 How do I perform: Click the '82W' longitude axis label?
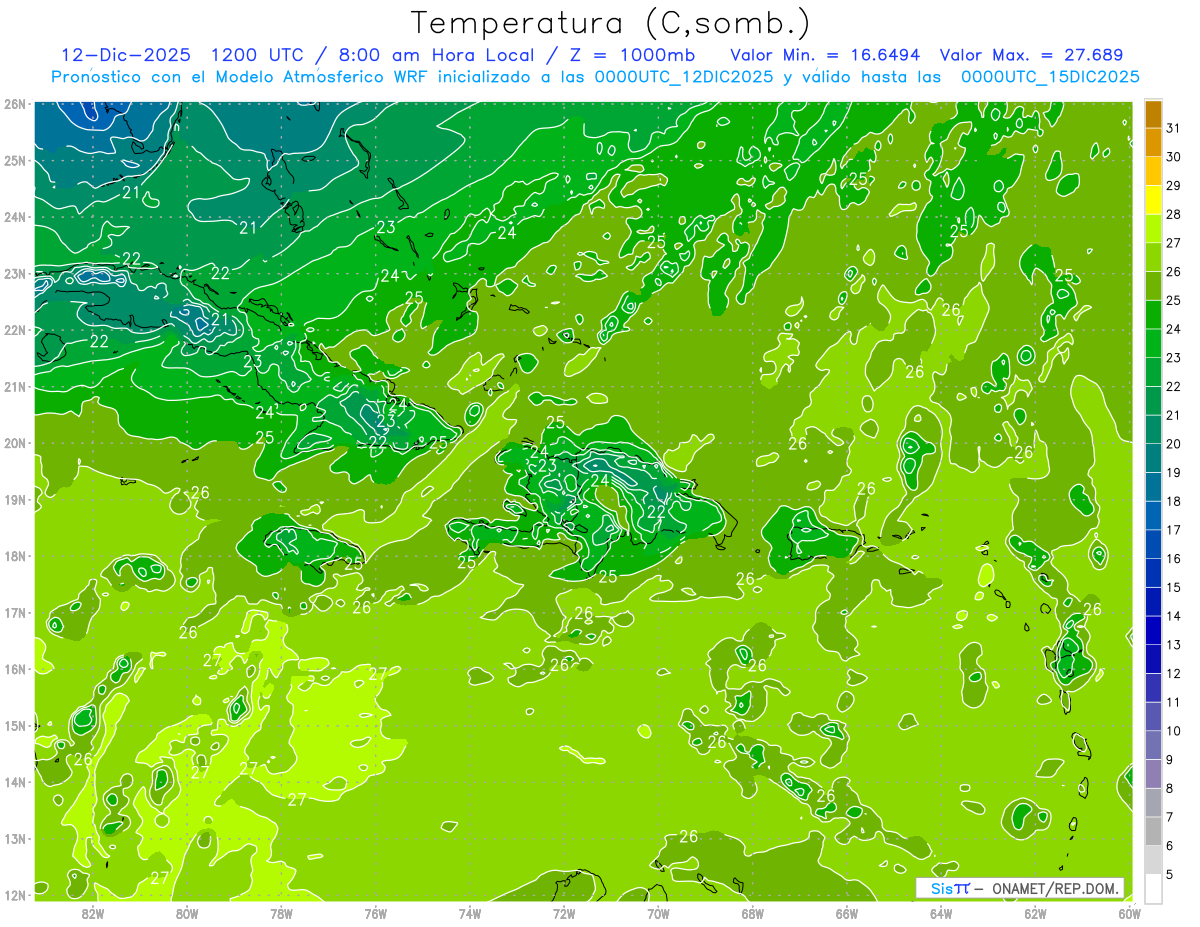[x=92, y=913]
